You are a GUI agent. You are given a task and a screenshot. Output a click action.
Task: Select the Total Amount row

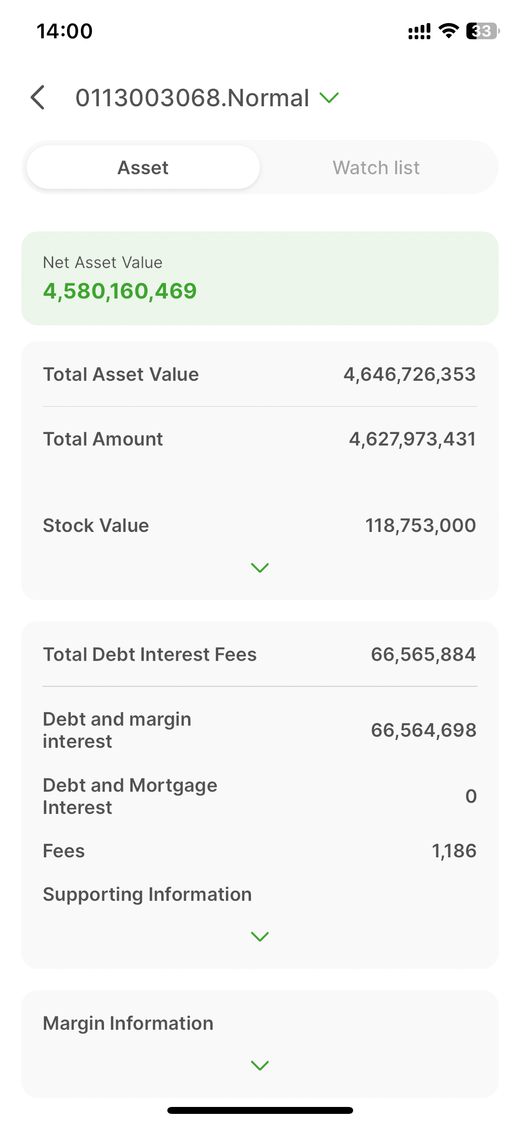click(x=260, y=439)
